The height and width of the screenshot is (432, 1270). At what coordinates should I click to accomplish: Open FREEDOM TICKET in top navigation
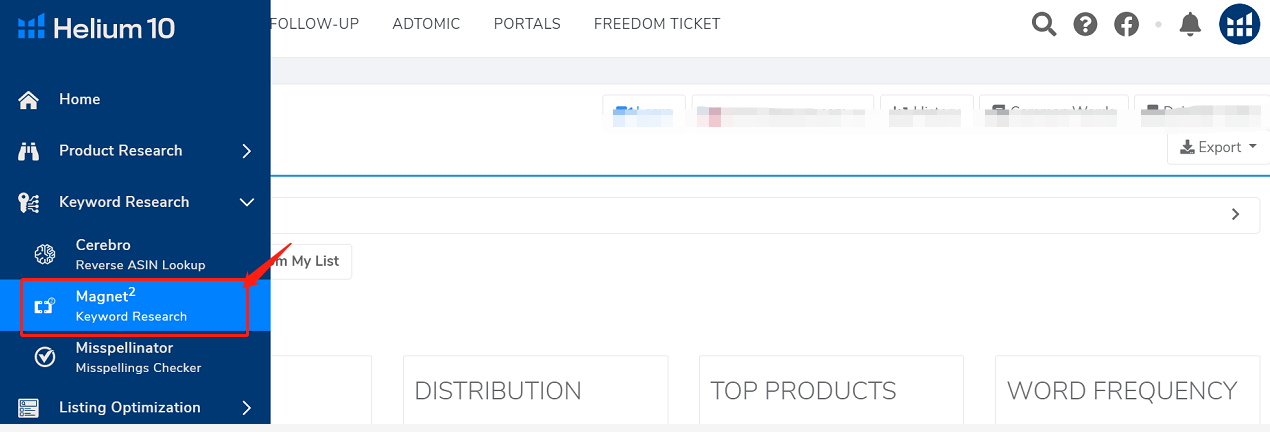(x=656, y=24)
